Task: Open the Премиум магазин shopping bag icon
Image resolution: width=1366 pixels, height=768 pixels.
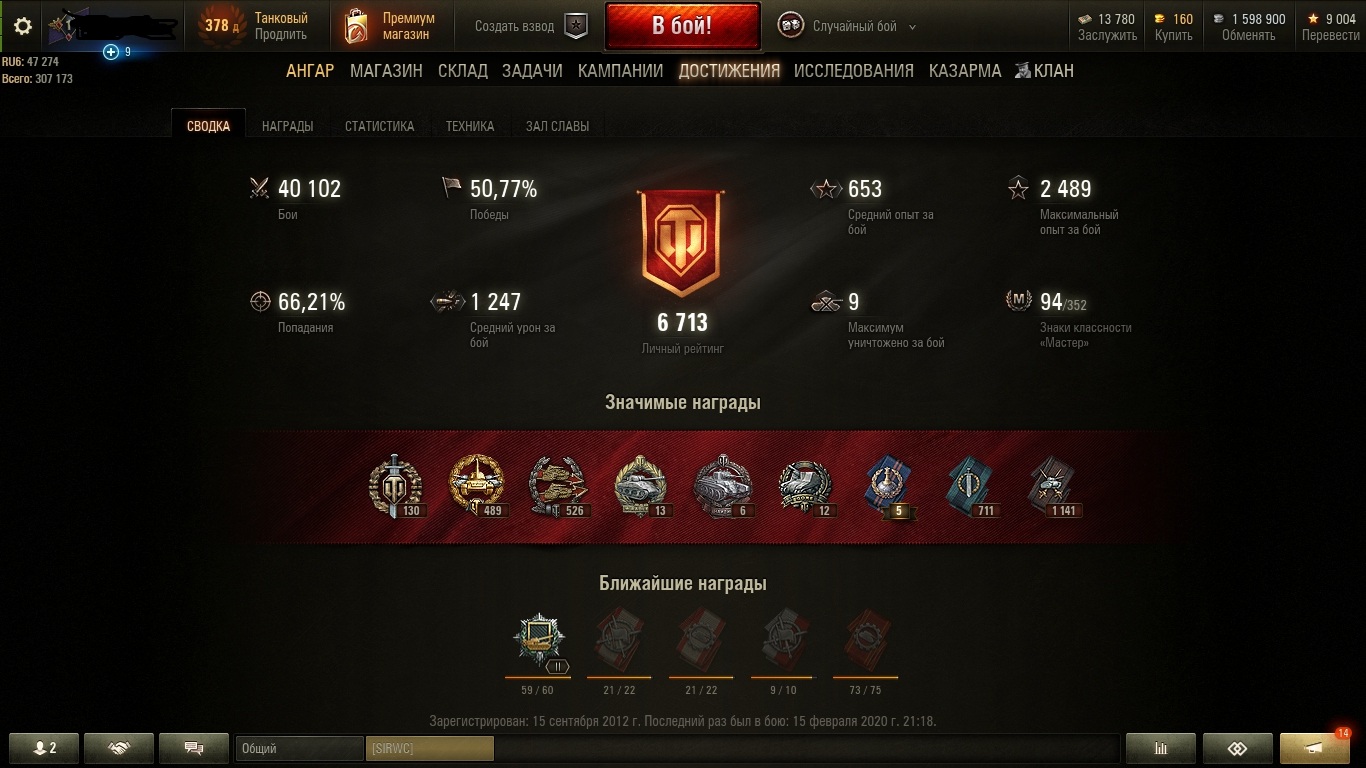Action: 355,27
